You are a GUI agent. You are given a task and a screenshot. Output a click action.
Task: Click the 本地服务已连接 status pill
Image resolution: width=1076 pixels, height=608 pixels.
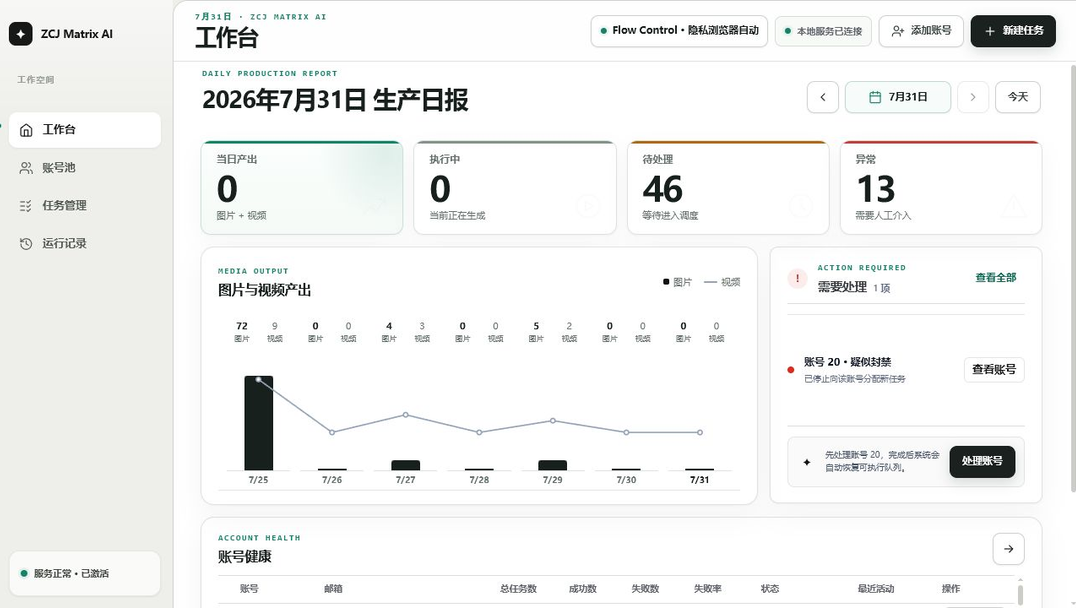823,31
